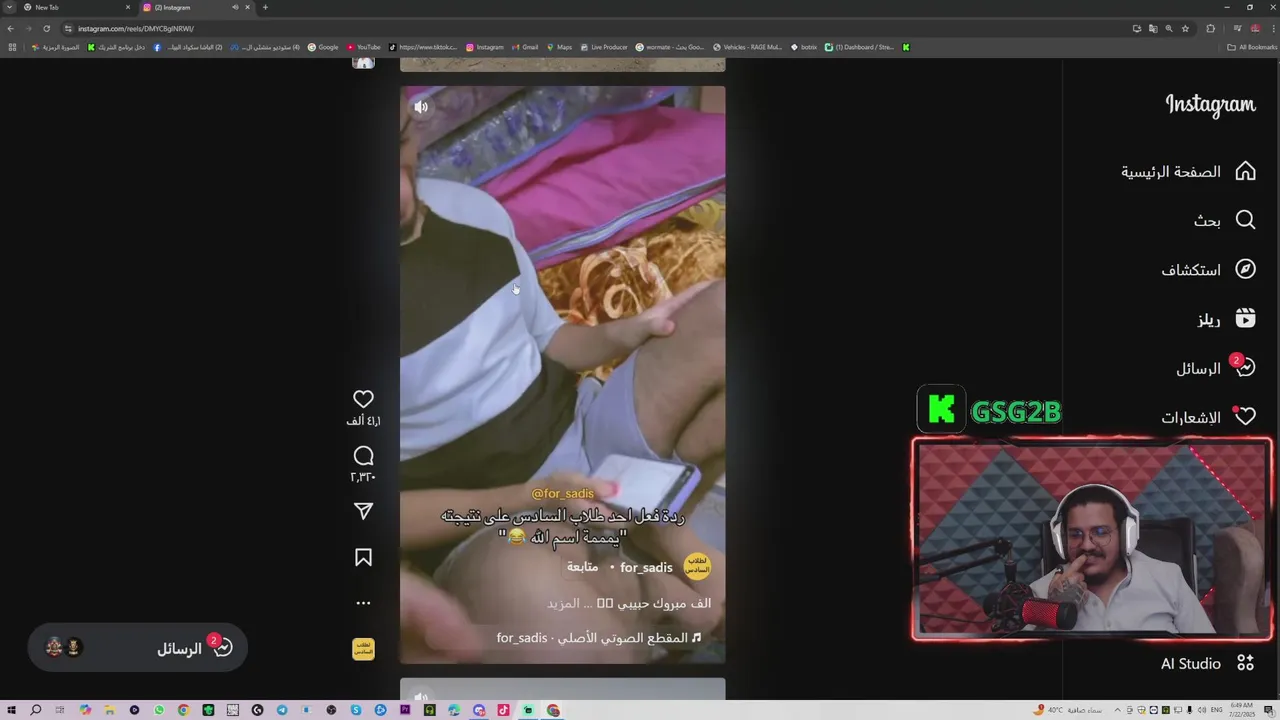Screen dimensions: 1280x720
Task: Close the Instagram browser tab
Action: [x=247, y=7]
